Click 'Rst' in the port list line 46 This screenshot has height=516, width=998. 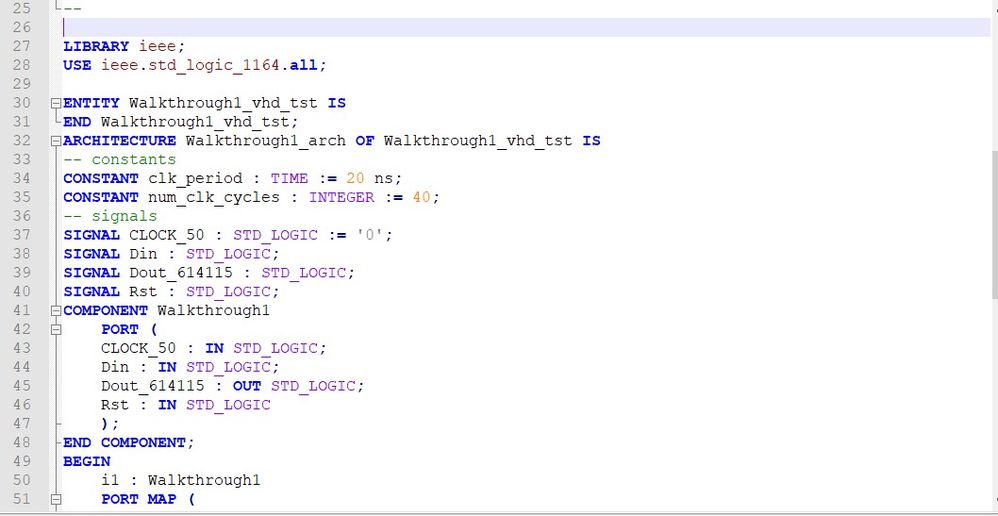point(115,405)
